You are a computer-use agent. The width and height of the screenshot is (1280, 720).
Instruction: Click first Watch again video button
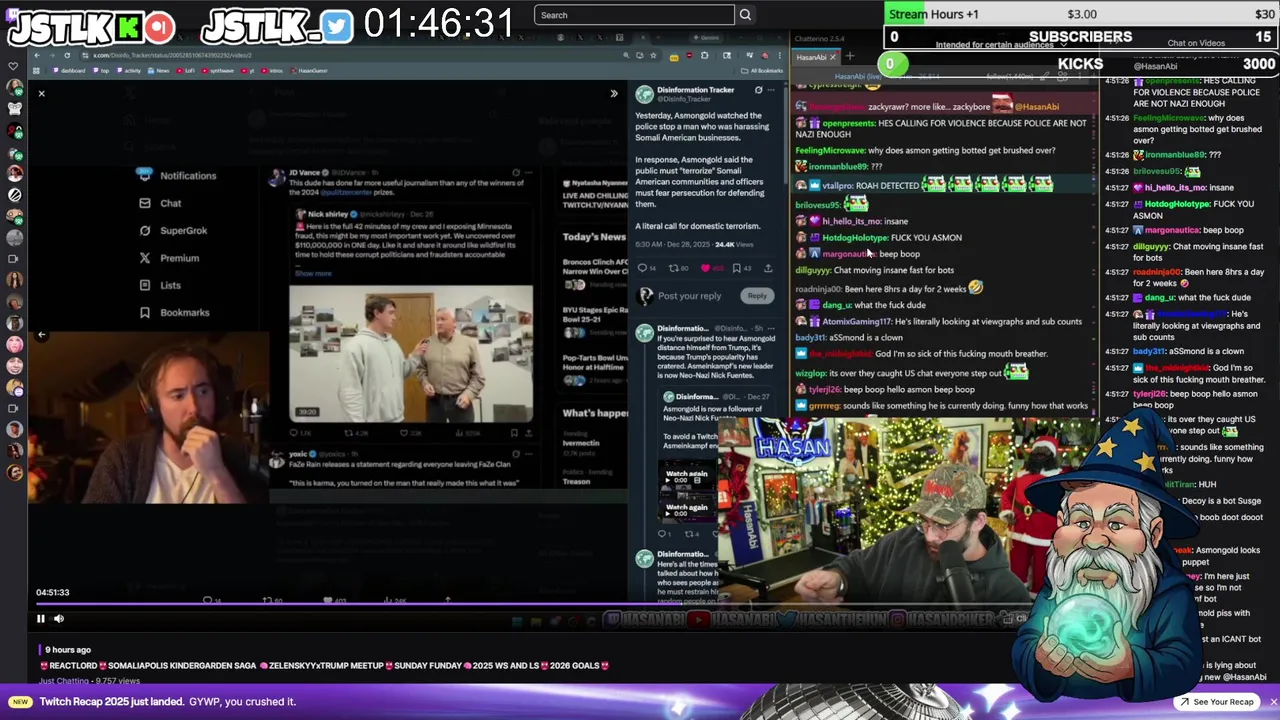tap(686, 474)
